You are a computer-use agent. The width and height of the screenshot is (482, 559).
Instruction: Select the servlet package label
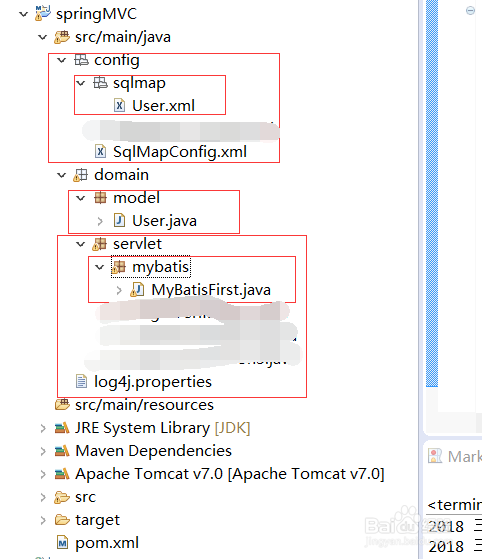click(x=137, y=244)
